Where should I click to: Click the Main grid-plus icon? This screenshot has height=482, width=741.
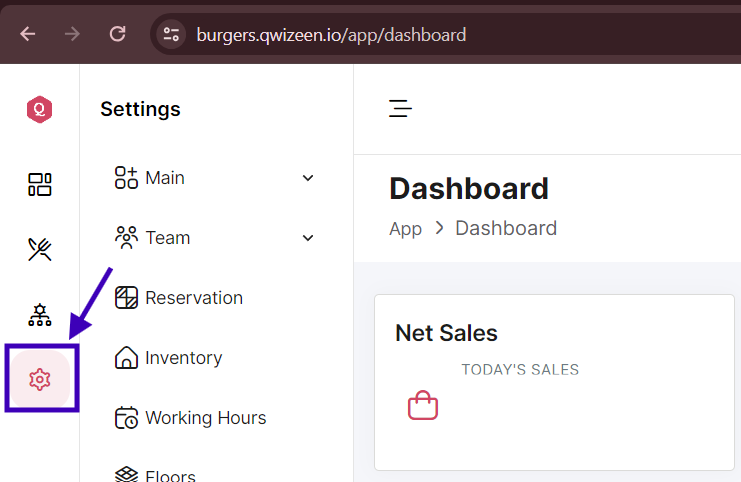(x=126, y=178)
